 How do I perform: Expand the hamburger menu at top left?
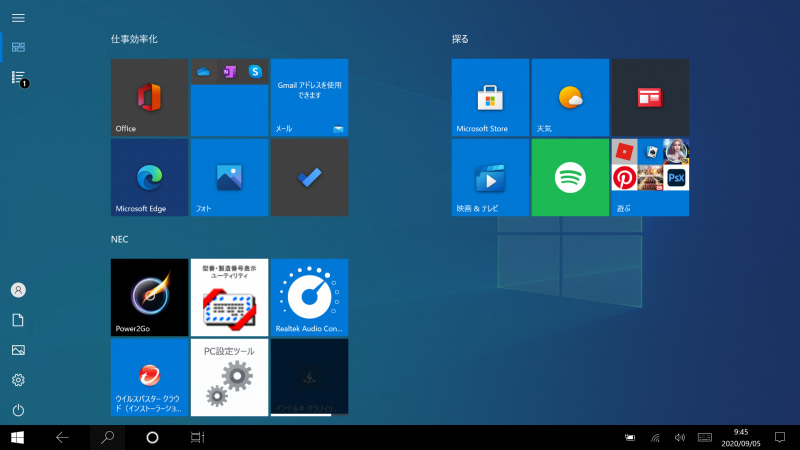tap(18, 18)
